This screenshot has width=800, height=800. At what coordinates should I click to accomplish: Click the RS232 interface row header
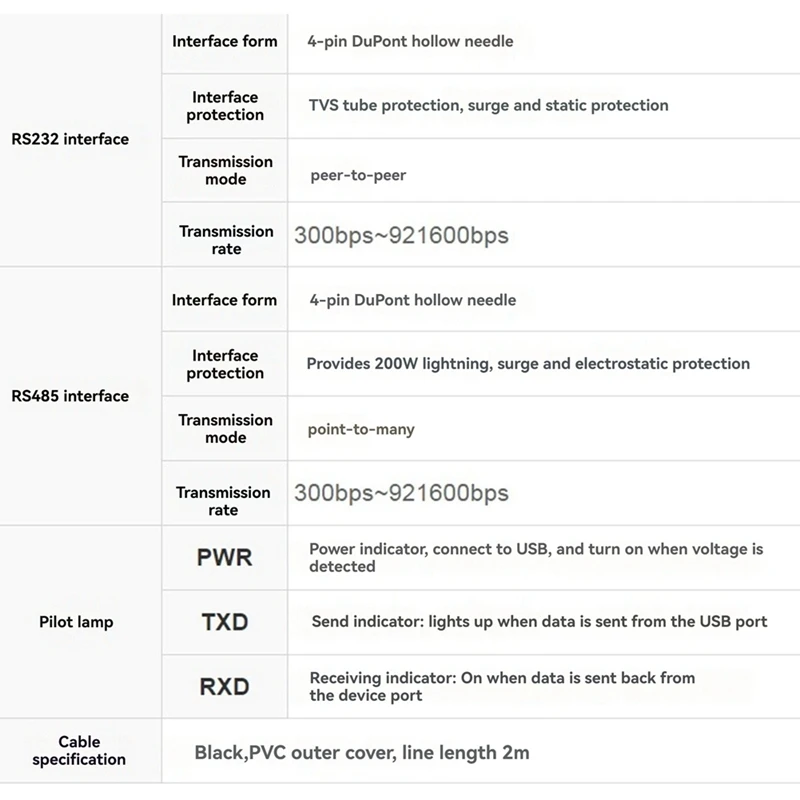click(70, 139)
